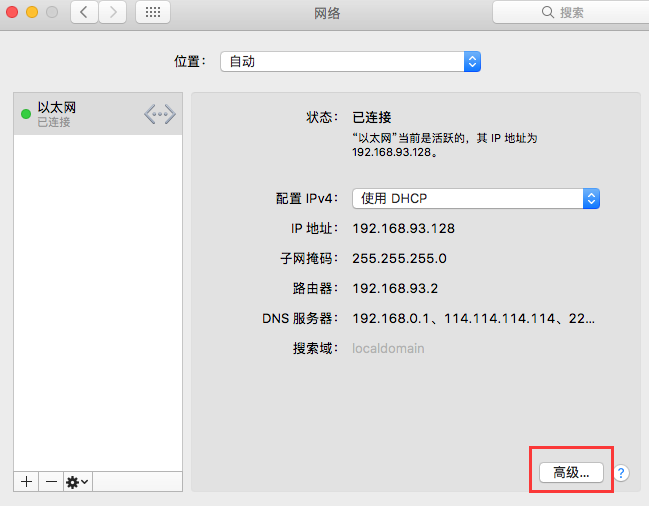Open the 配置 IPv4 dropdown
The height and width of the screenshot is (506, 649).
click(x=476, y=199)
